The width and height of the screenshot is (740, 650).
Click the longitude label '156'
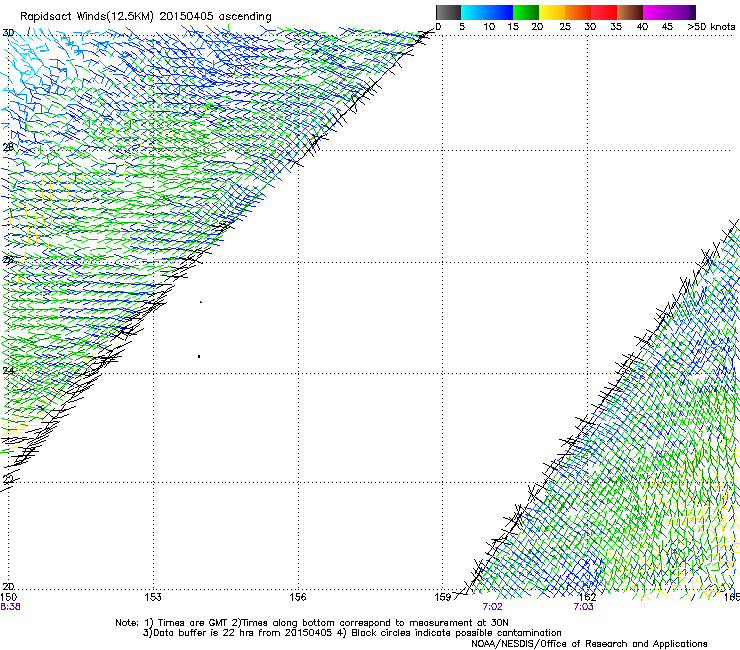(x=298, y=597)
